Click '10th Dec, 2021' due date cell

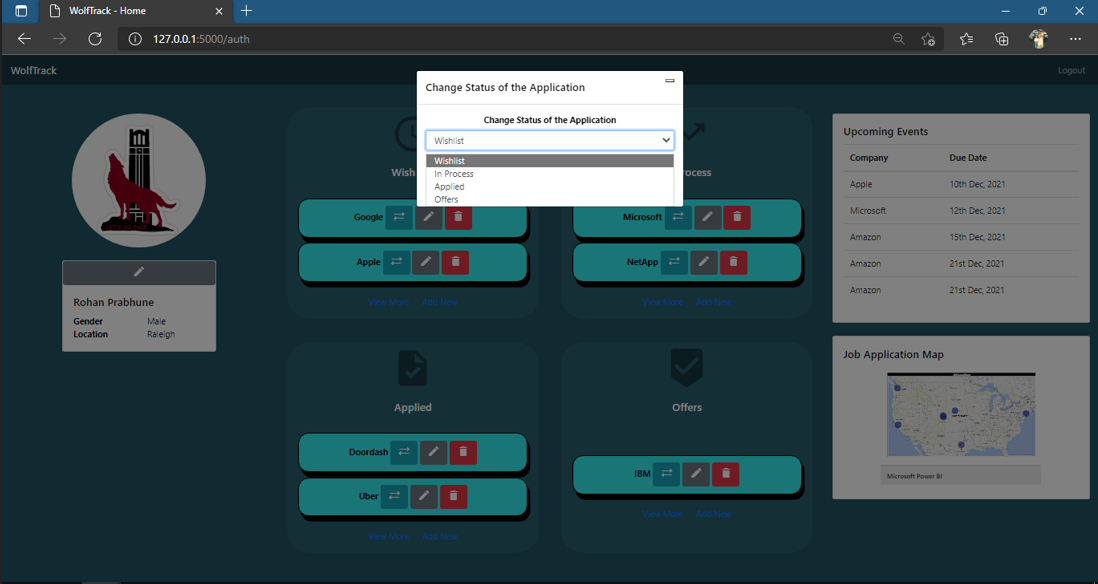(977, 184)
